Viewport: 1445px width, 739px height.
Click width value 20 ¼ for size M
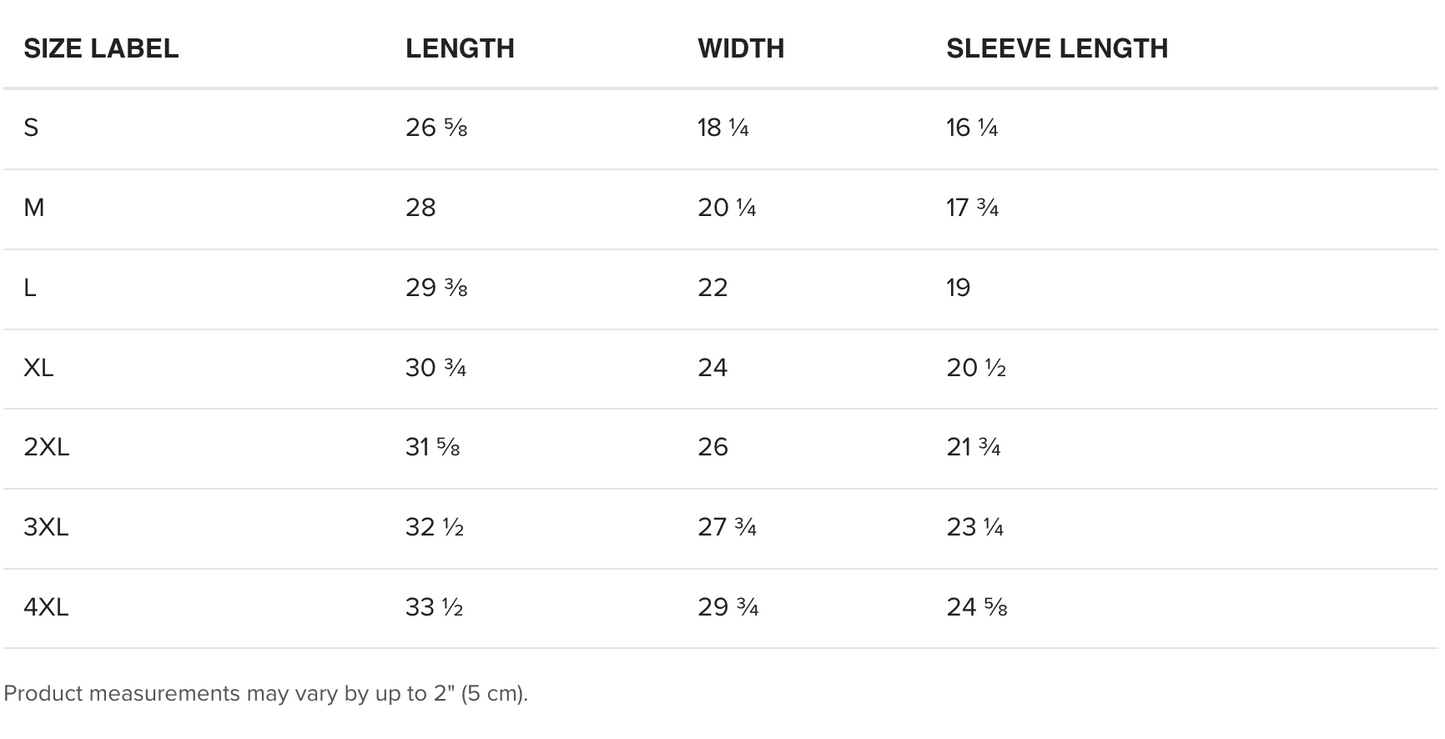727,208
